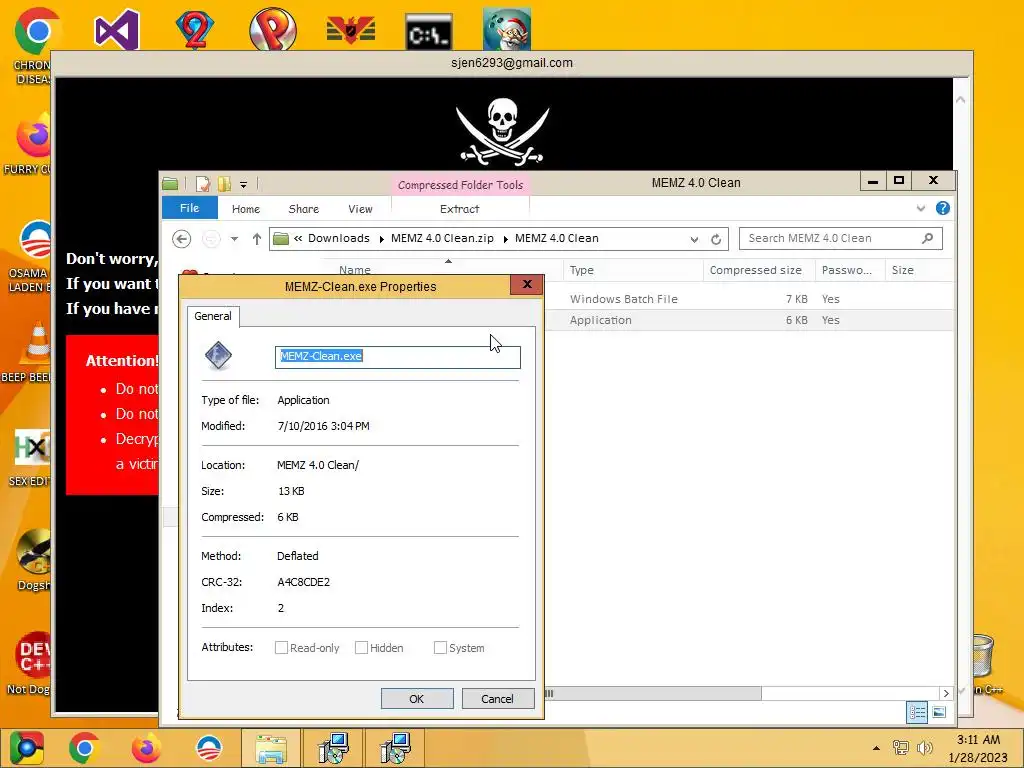The height and width of the screenshot is (768, 1024).
Task: Open Customize Quick Access Toolbar dropdown
Action: point(244,185)
